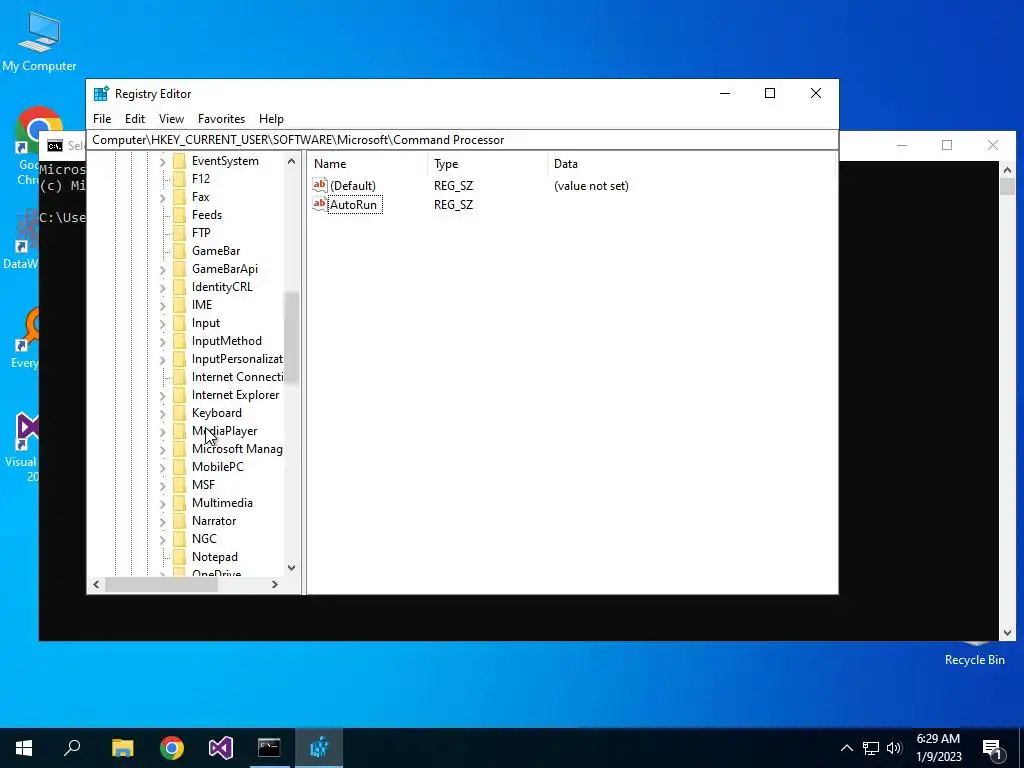The width and height of the screenshot is (1024, 768).
Task: Show hidden system tray icons
Action: [846, 748]
